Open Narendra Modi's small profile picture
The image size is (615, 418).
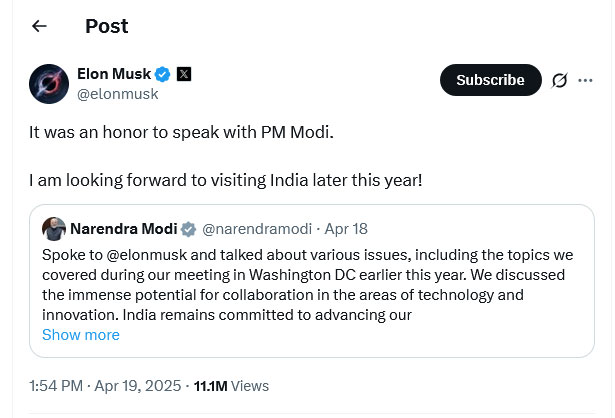54,229
